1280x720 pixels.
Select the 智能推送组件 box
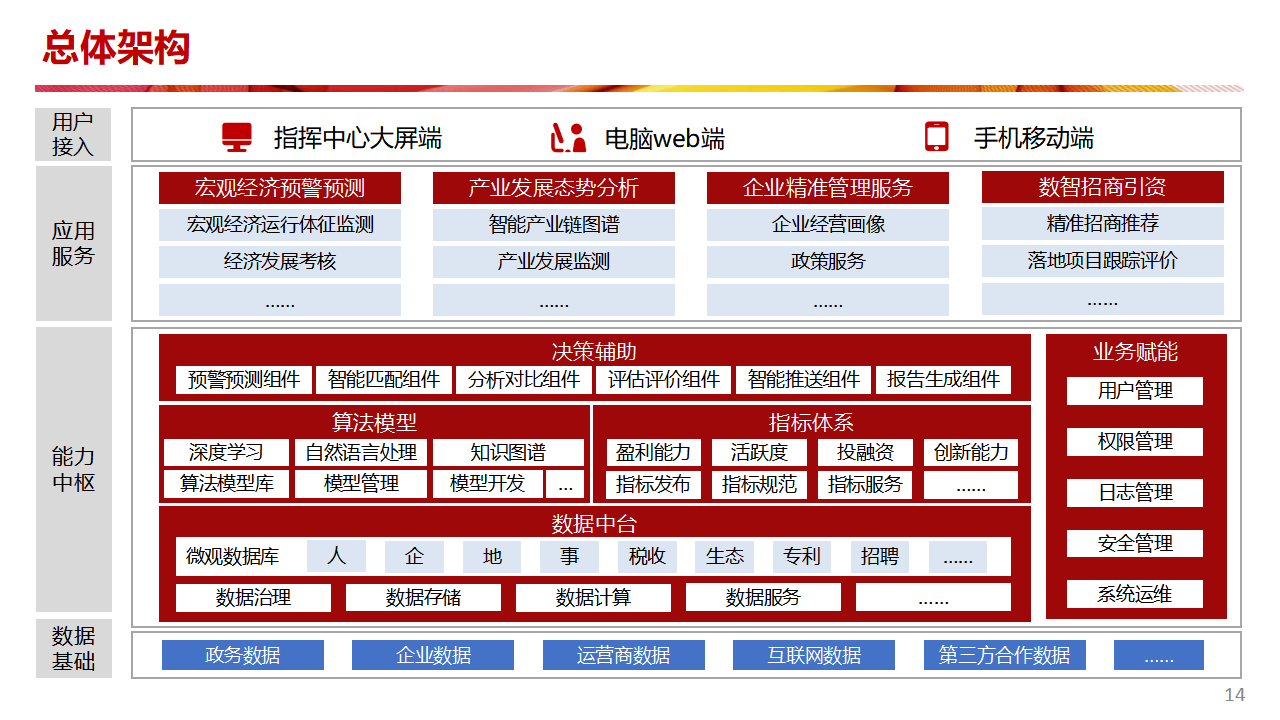[804, 380]
